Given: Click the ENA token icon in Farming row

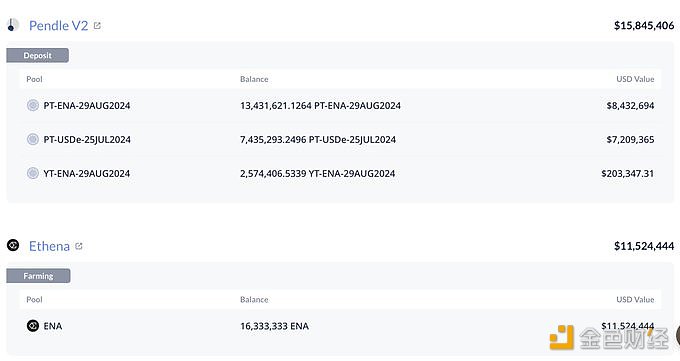Looking at the screenshot, I should pos(33,326).
